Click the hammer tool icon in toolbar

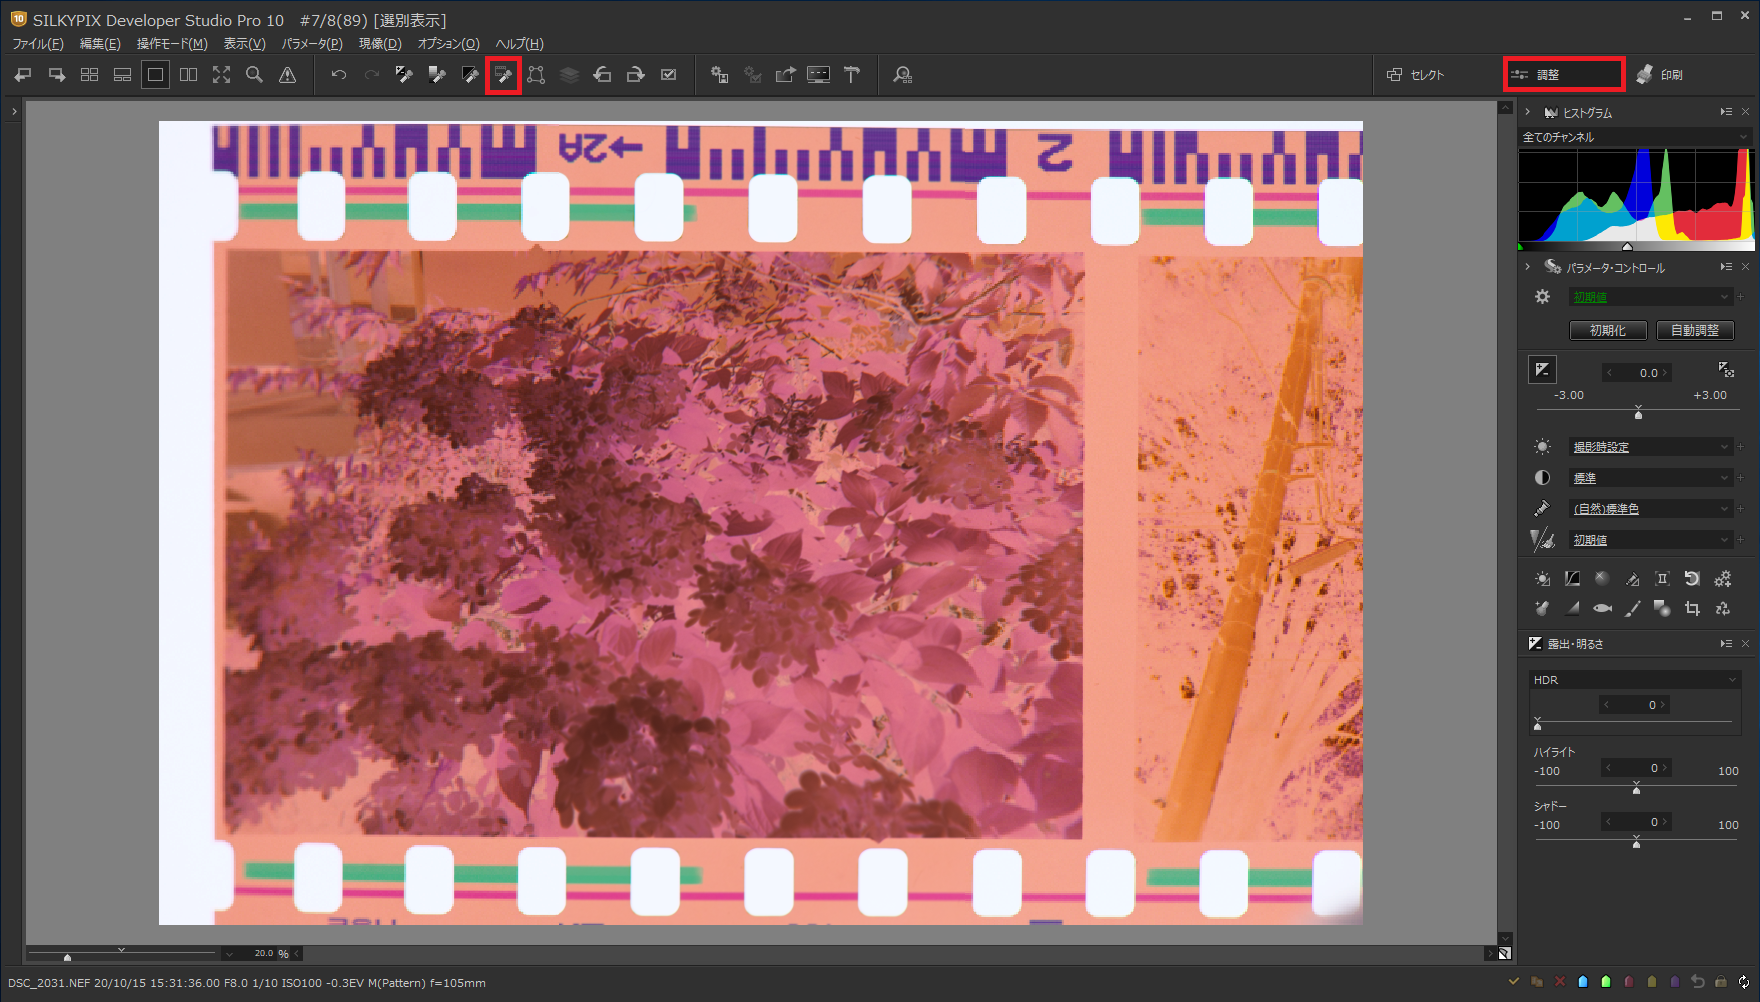pos(852,75)
